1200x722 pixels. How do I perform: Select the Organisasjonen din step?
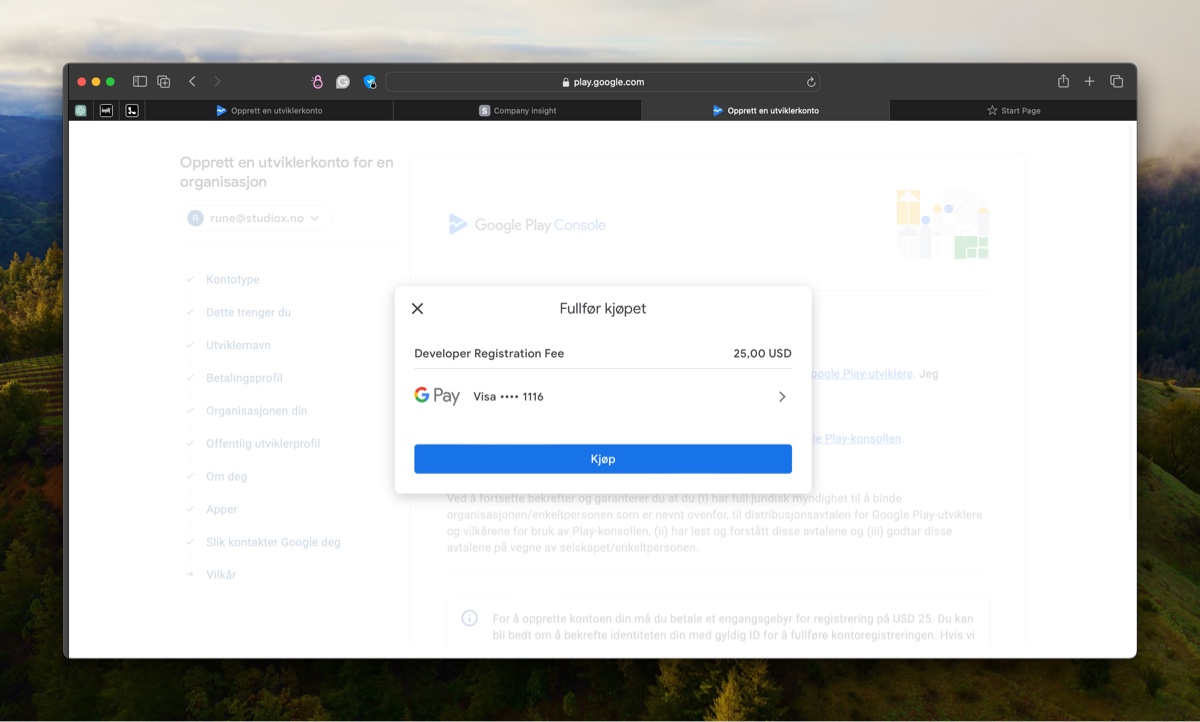coord(256,411)
